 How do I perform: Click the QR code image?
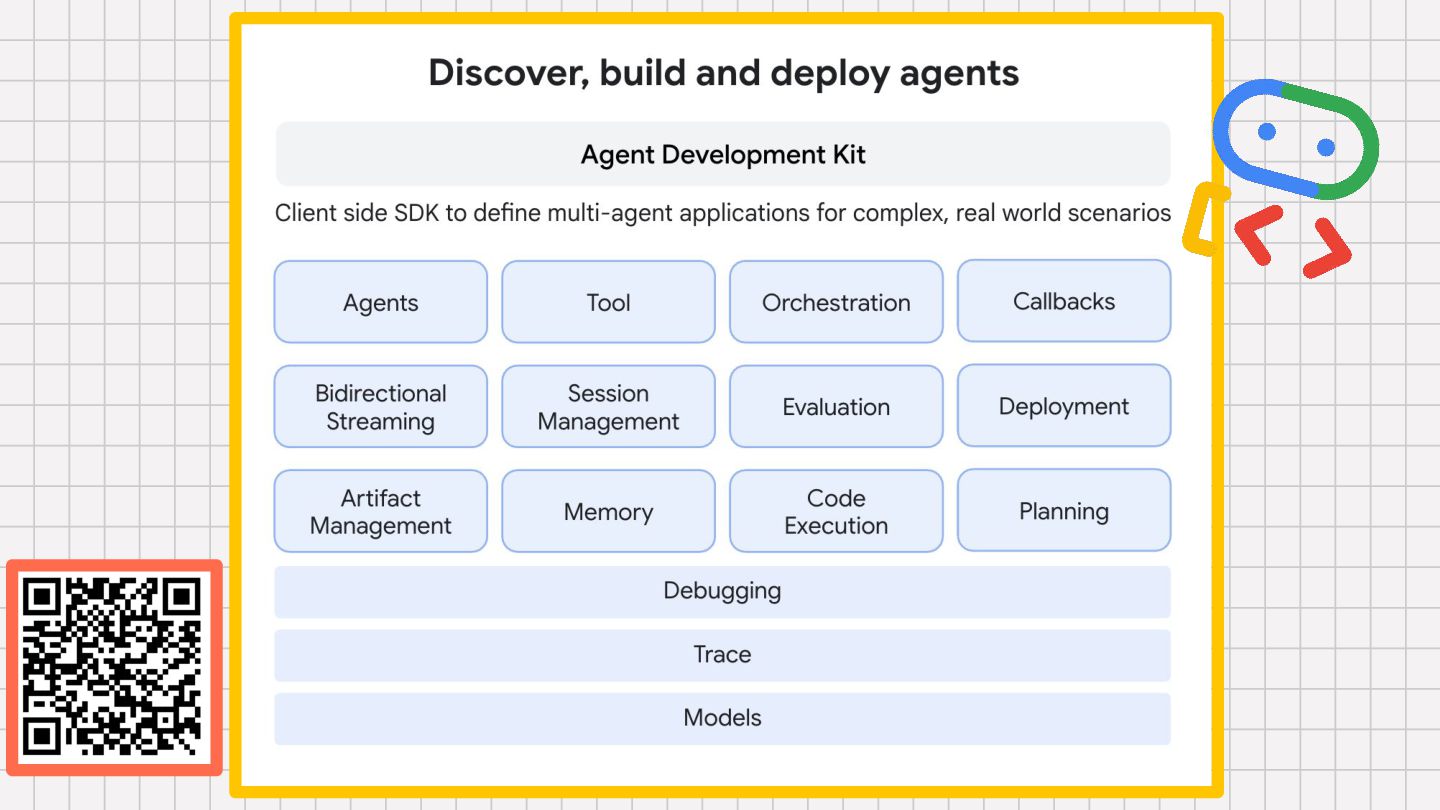coord(113,667)
